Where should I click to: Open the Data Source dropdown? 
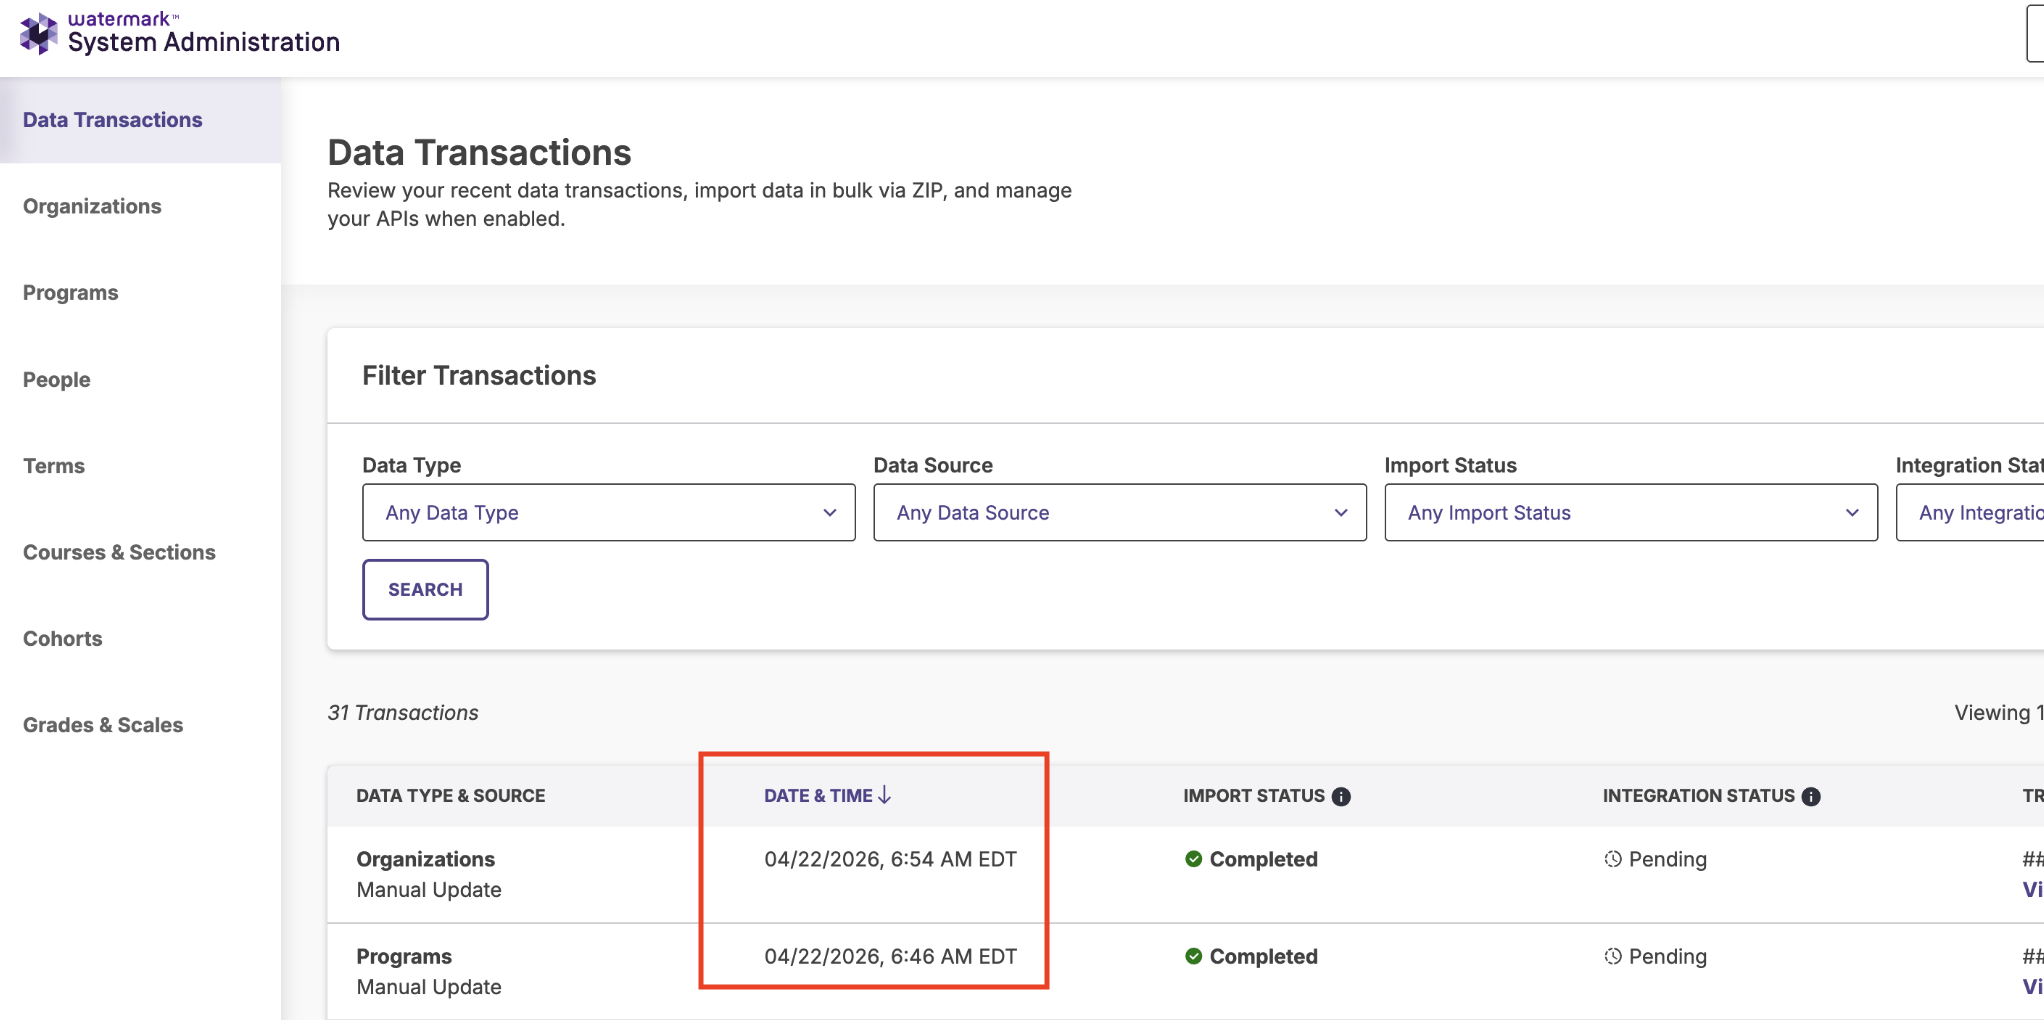point(1119,513)
